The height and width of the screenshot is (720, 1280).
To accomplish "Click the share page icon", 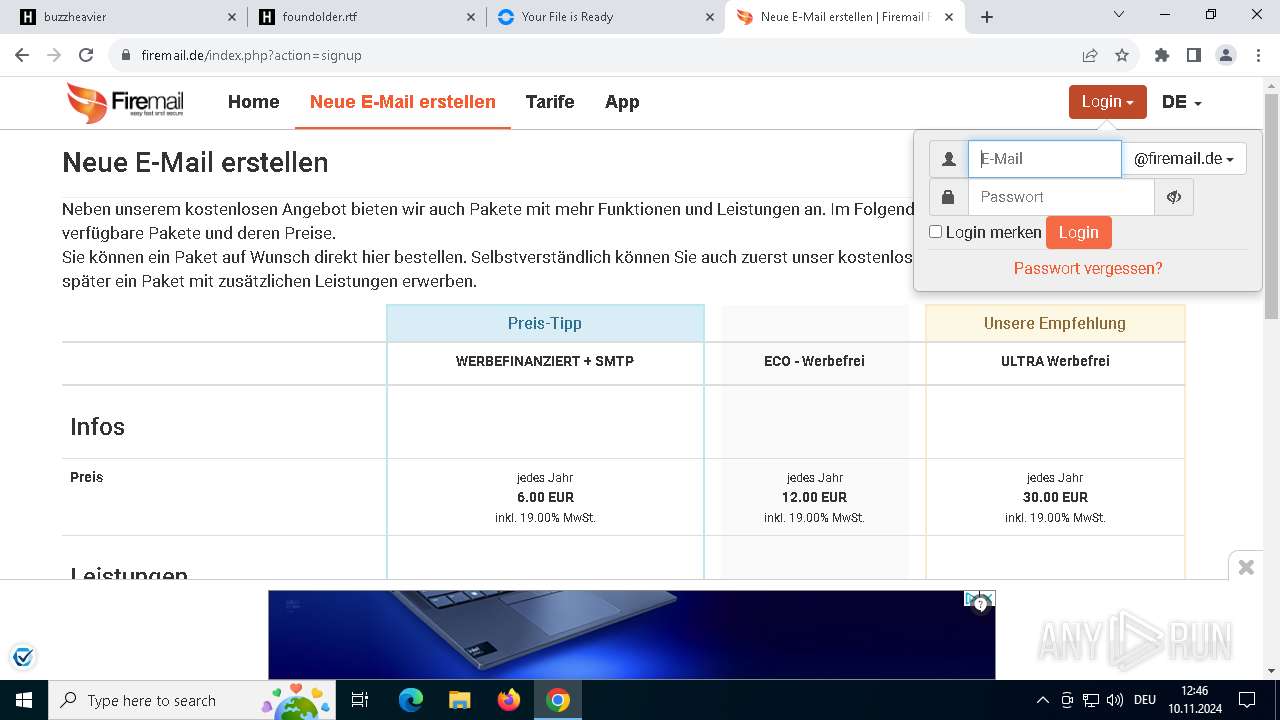I will 1090,55.
